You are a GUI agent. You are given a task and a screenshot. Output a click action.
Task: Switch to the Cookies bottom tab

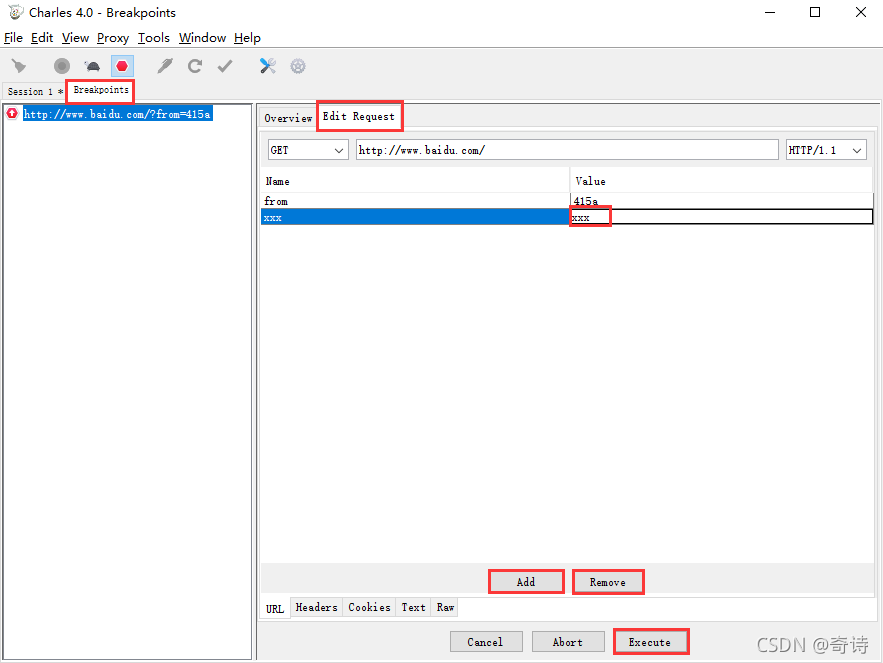point(369,607)
